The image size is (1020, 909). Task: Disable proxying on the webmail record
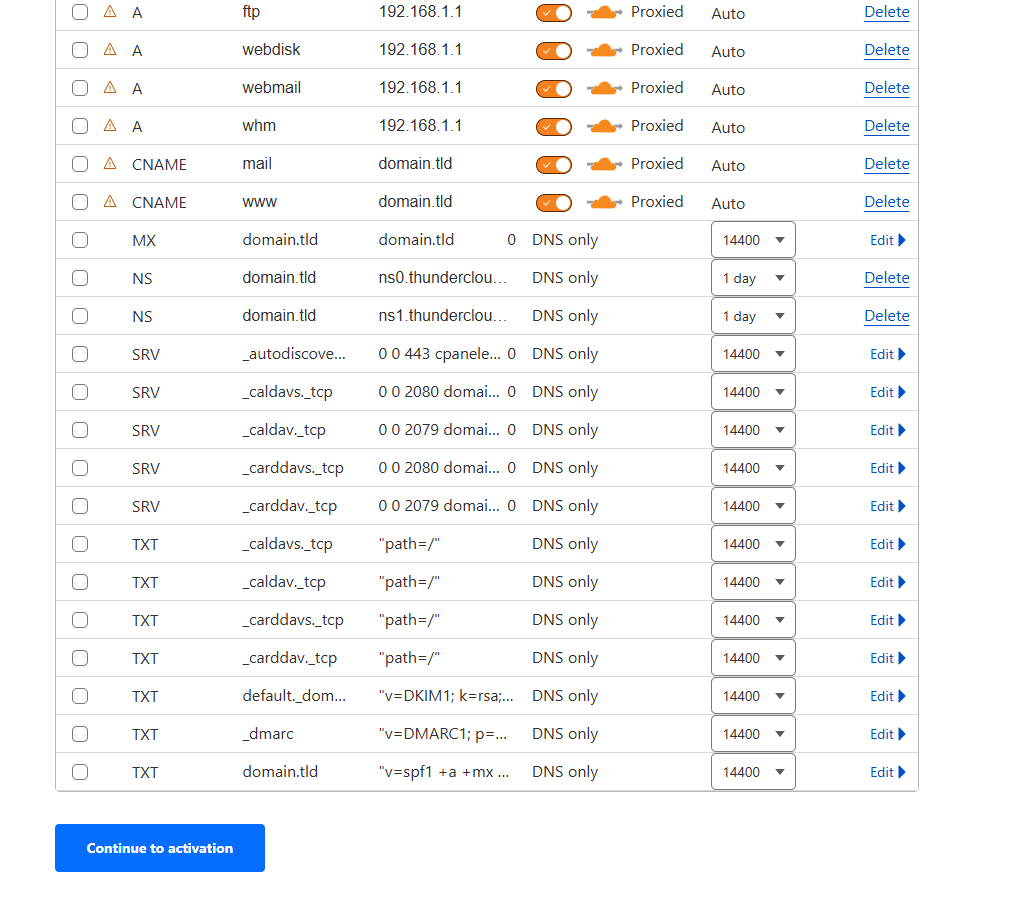tap(554, 88)
